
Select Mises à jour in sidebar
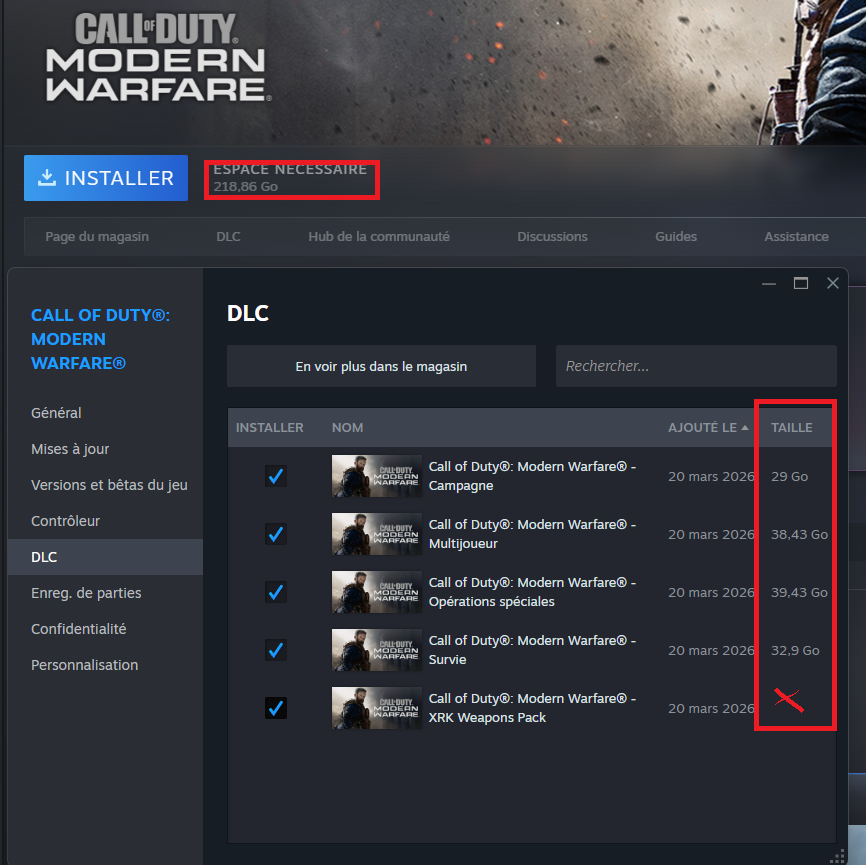70,449
